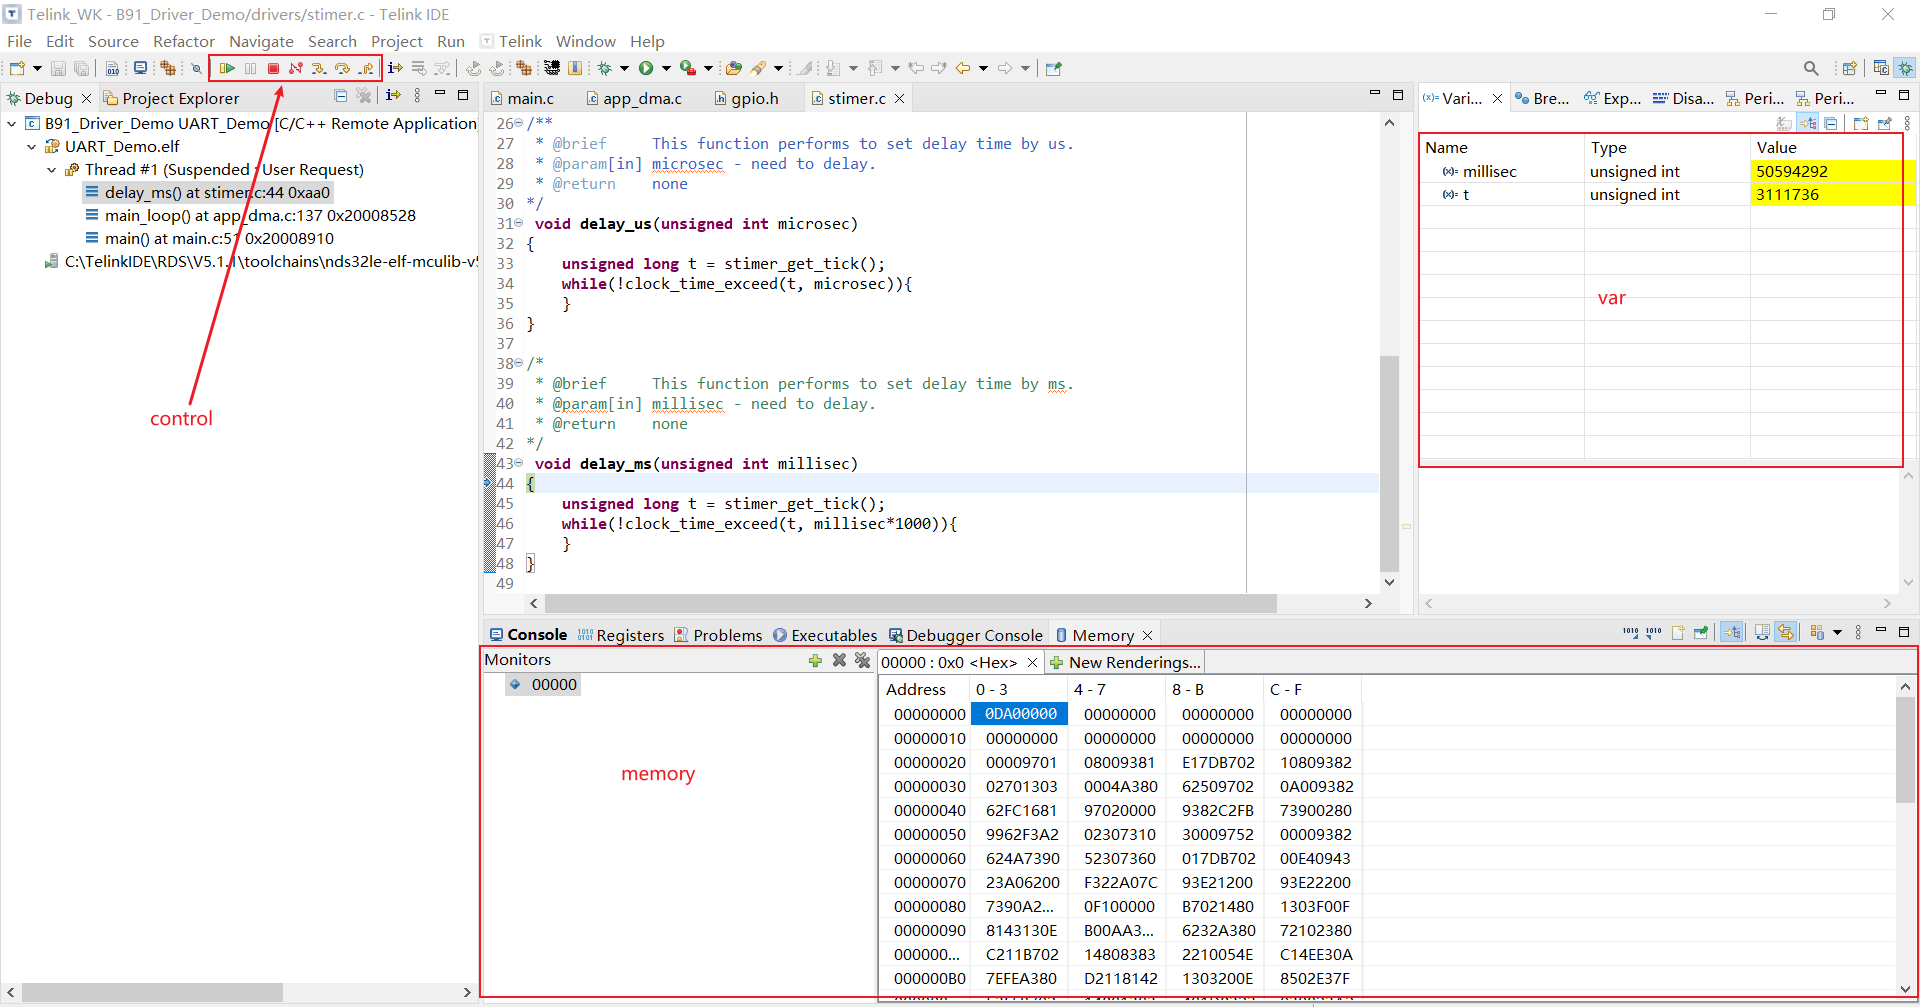This screenshot has width=1920, height=1007.
Task: Switch to the app_dma.c editor tab
Action: (x=634, y=98)
